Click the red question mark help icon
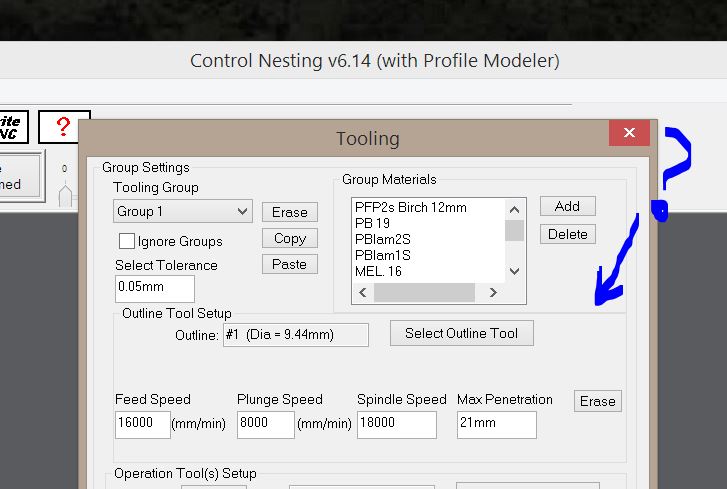Image resolution: width=727 pixels, height=489 pixels. coord(64,127)
